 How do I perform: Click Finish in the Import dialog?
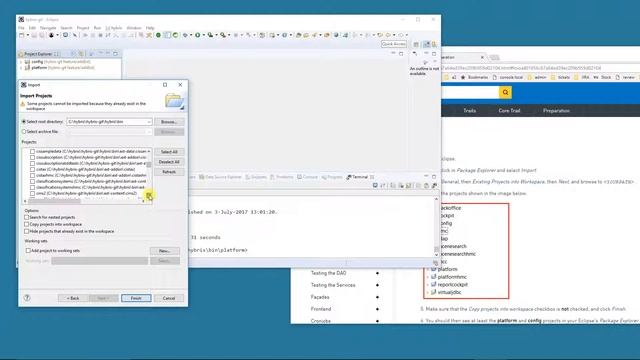click(136, 298)
